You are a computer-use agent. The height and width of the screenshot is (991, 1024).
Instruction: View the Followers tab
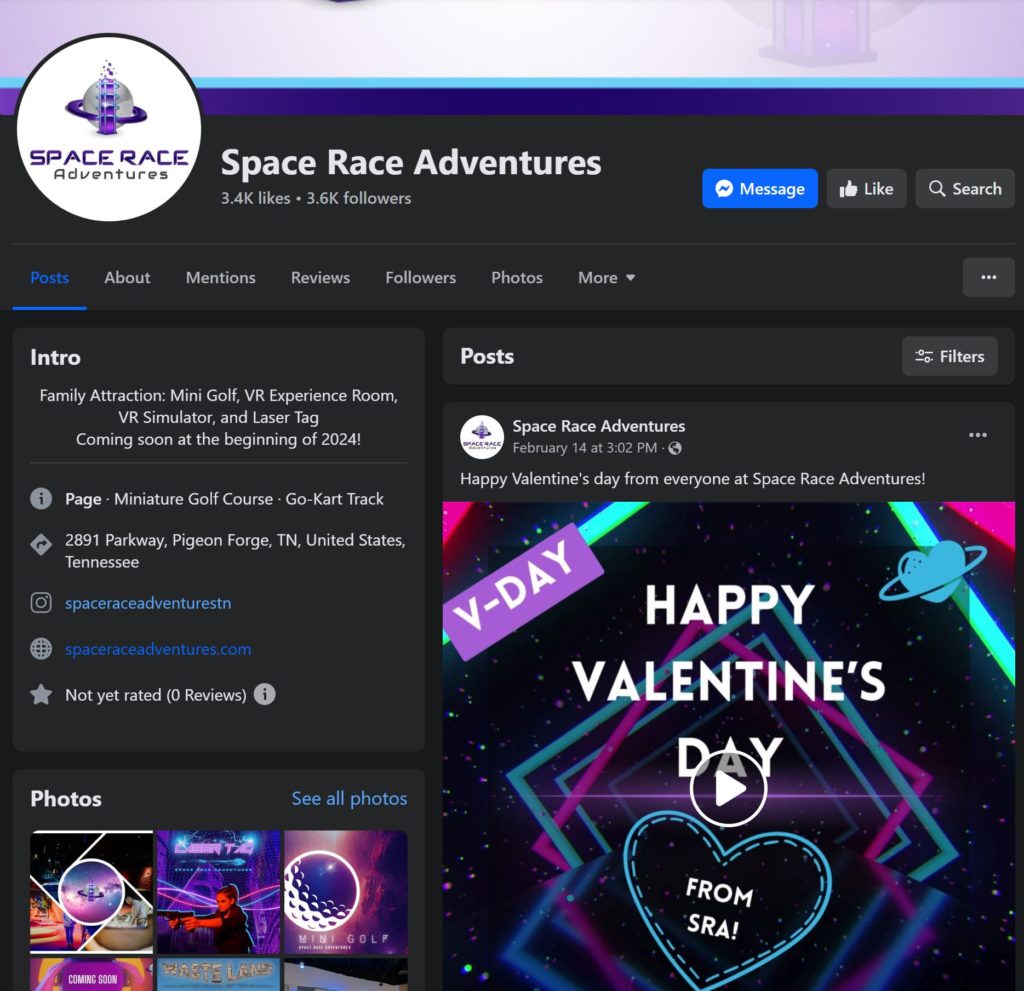click(x=421, y=278)
